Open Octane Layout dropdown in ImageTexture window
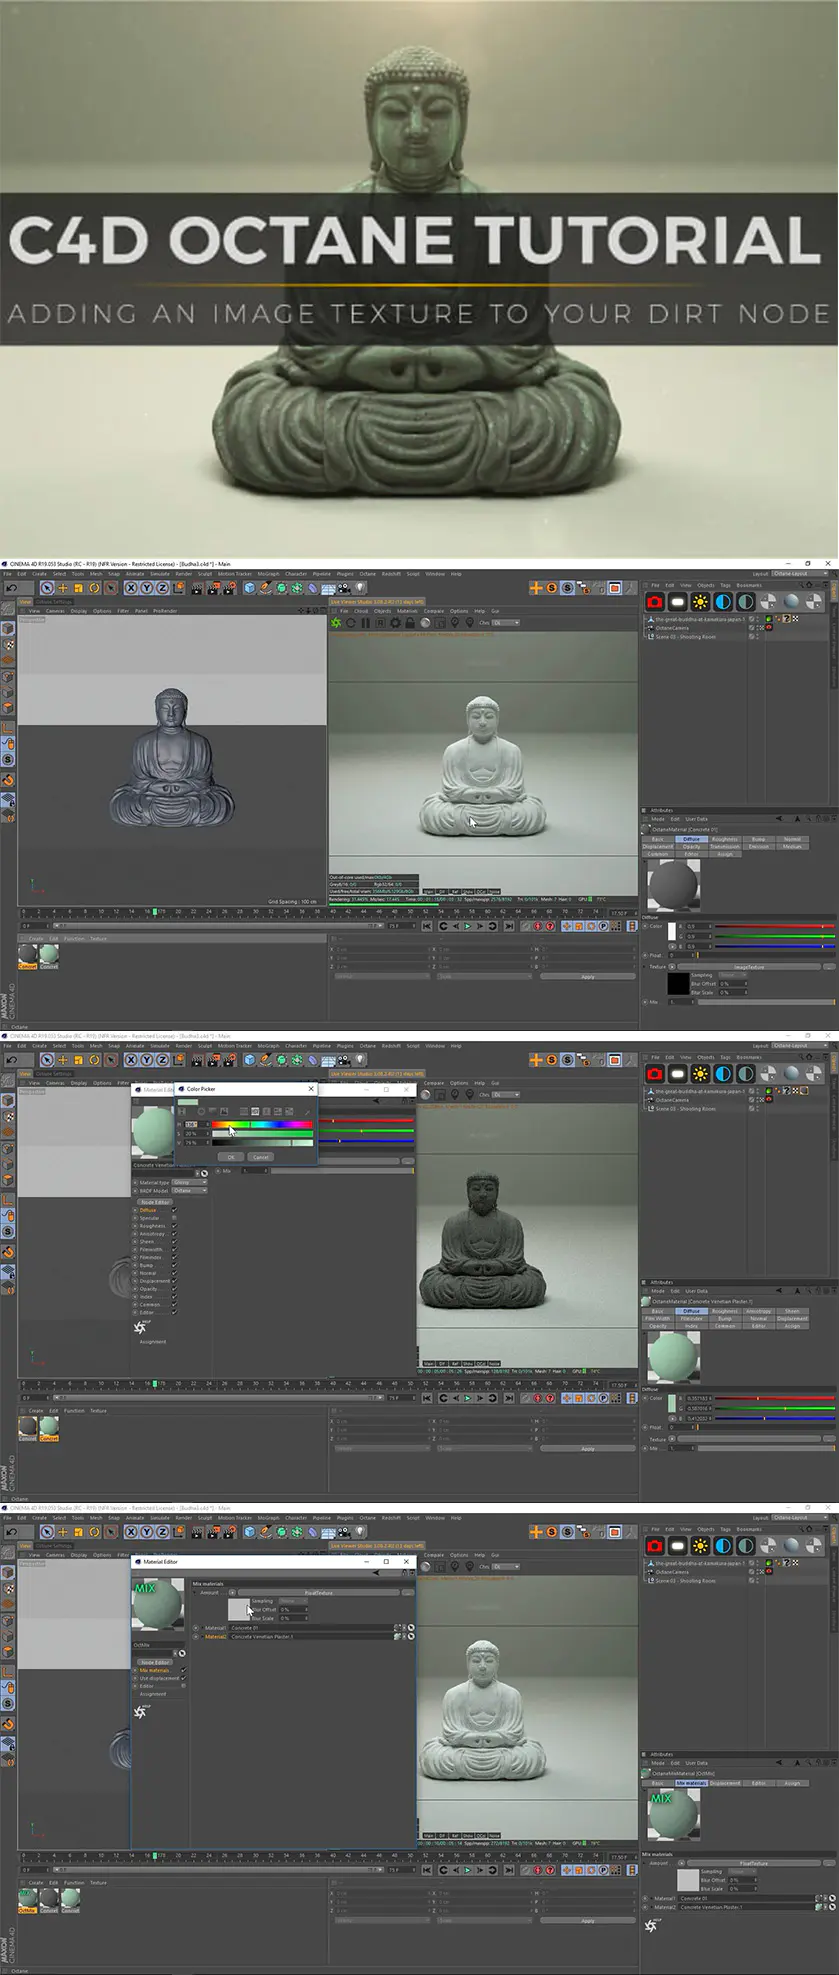839x1975 pixels. click(800, 574)
